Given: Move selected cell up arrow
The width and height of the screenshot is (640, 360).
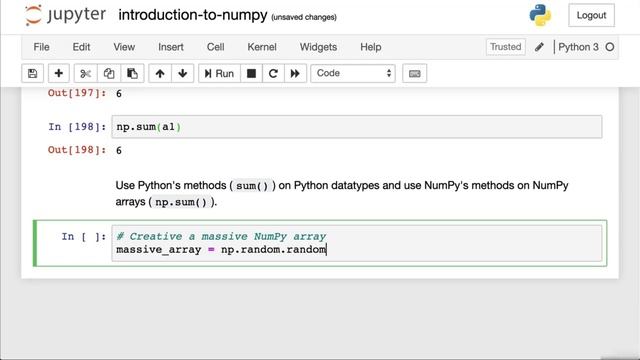Looking at the screenshot, I should pos(160,73).
